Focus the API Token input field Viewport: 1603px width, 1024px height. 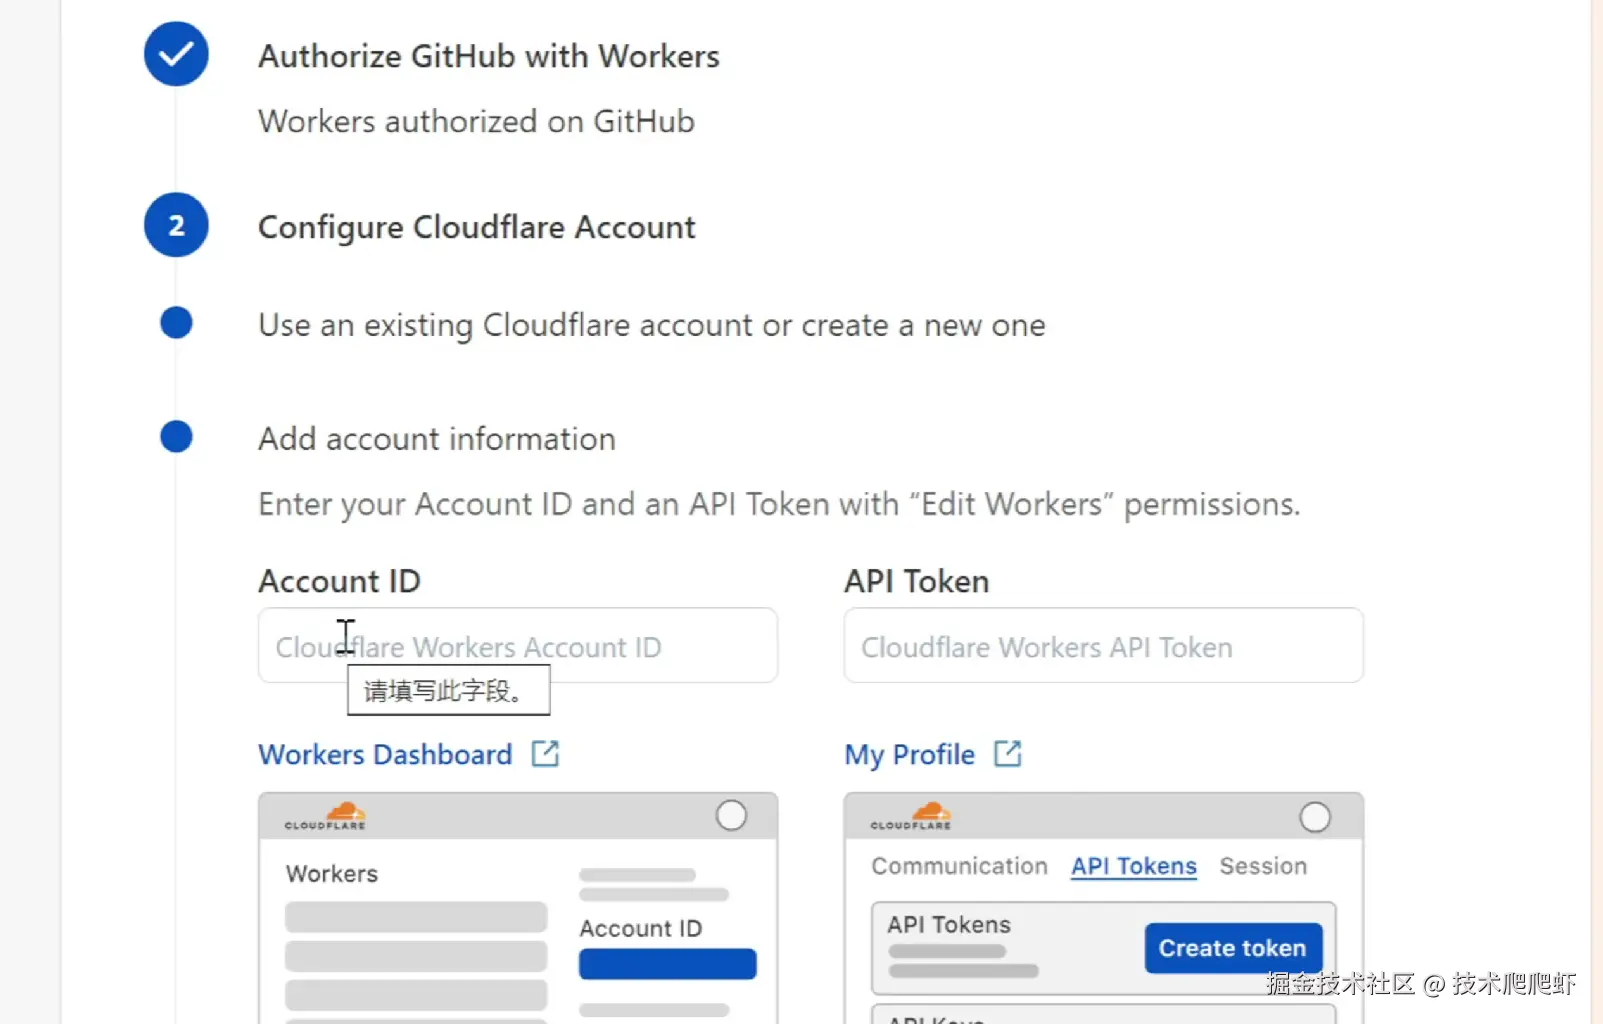pos(1103,646)
